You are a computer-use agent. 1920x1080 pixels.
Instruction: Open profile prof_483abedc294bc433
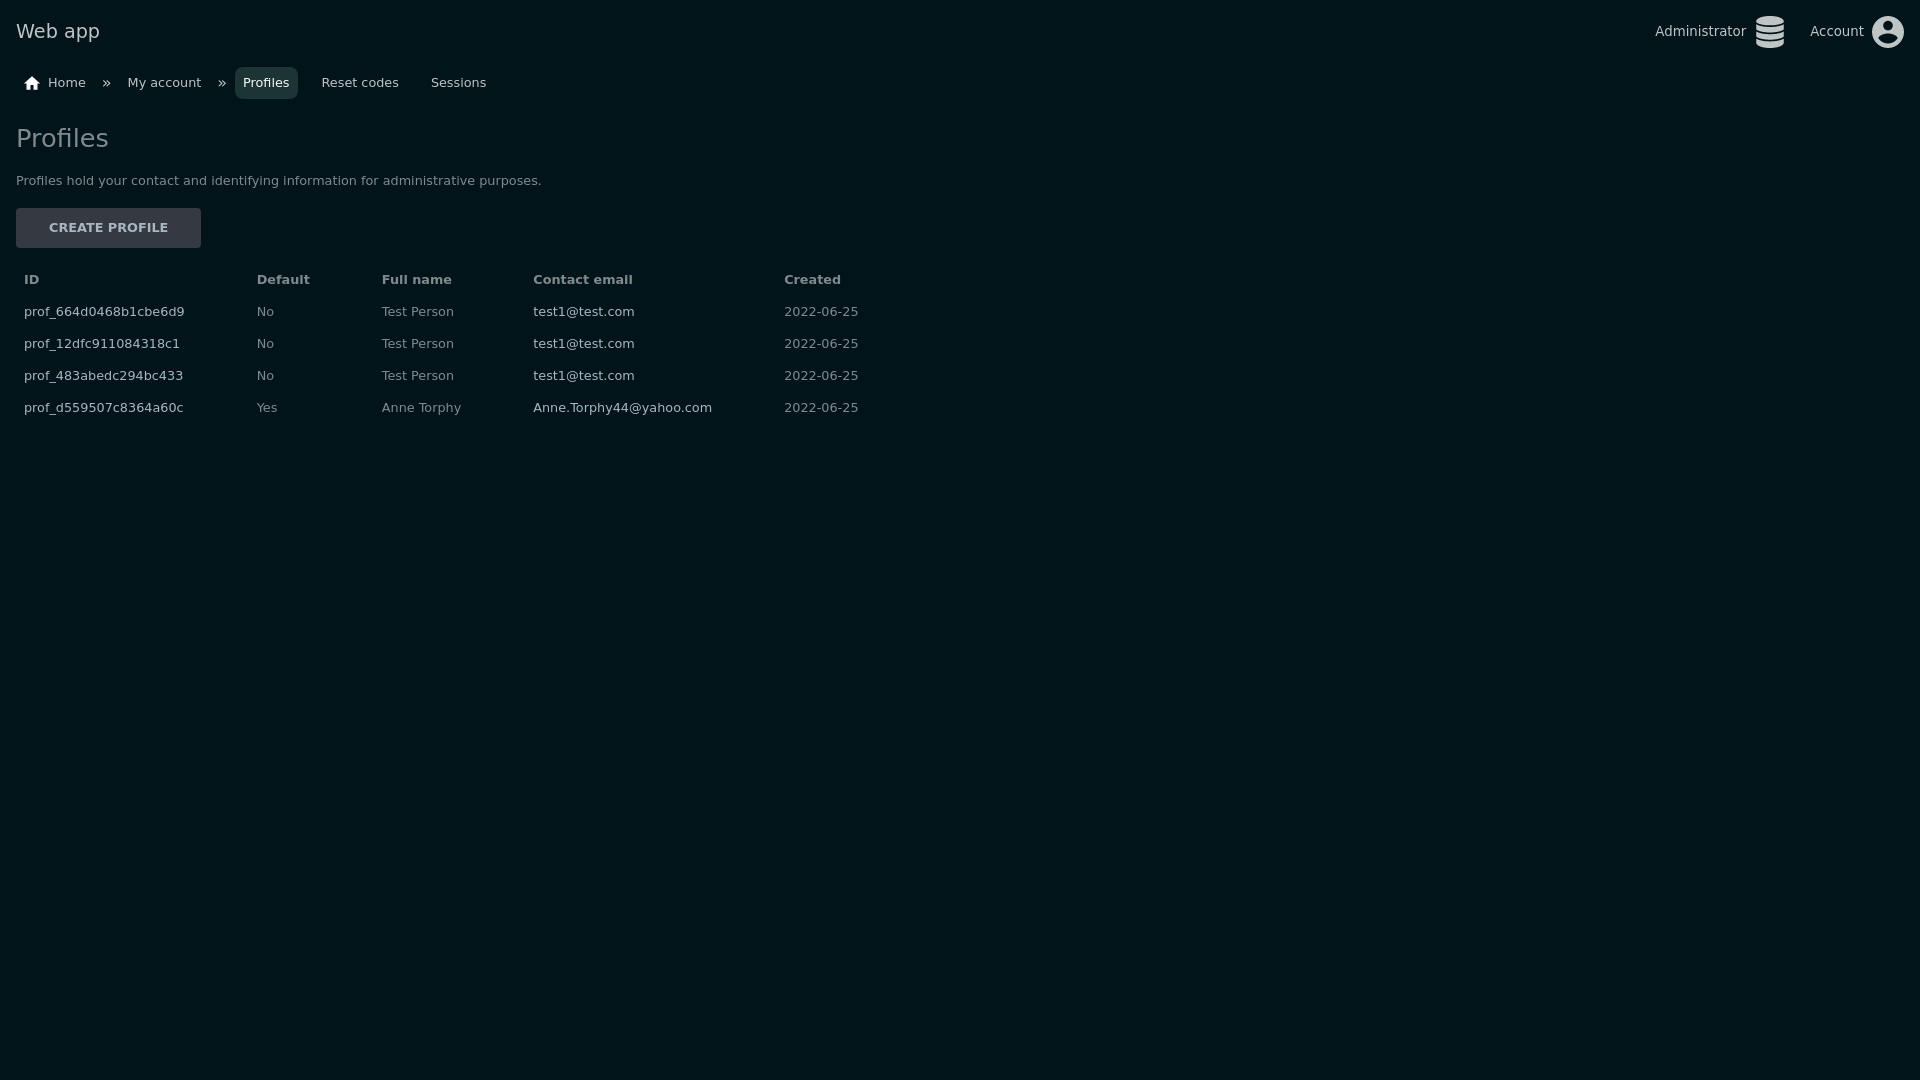click(103, 376)
